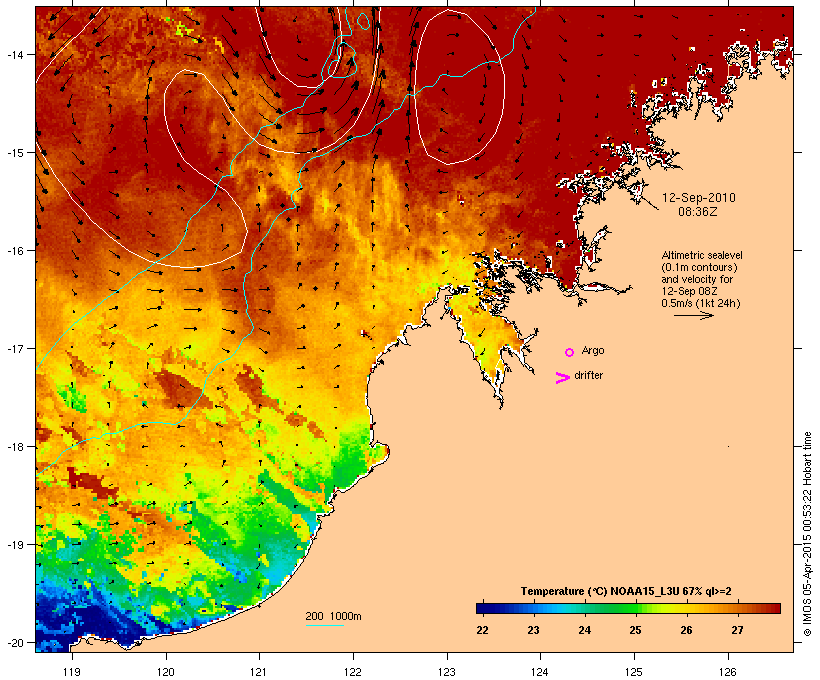Click the 'drifter' legend label

pyautogui.click(x=588, y=375)
